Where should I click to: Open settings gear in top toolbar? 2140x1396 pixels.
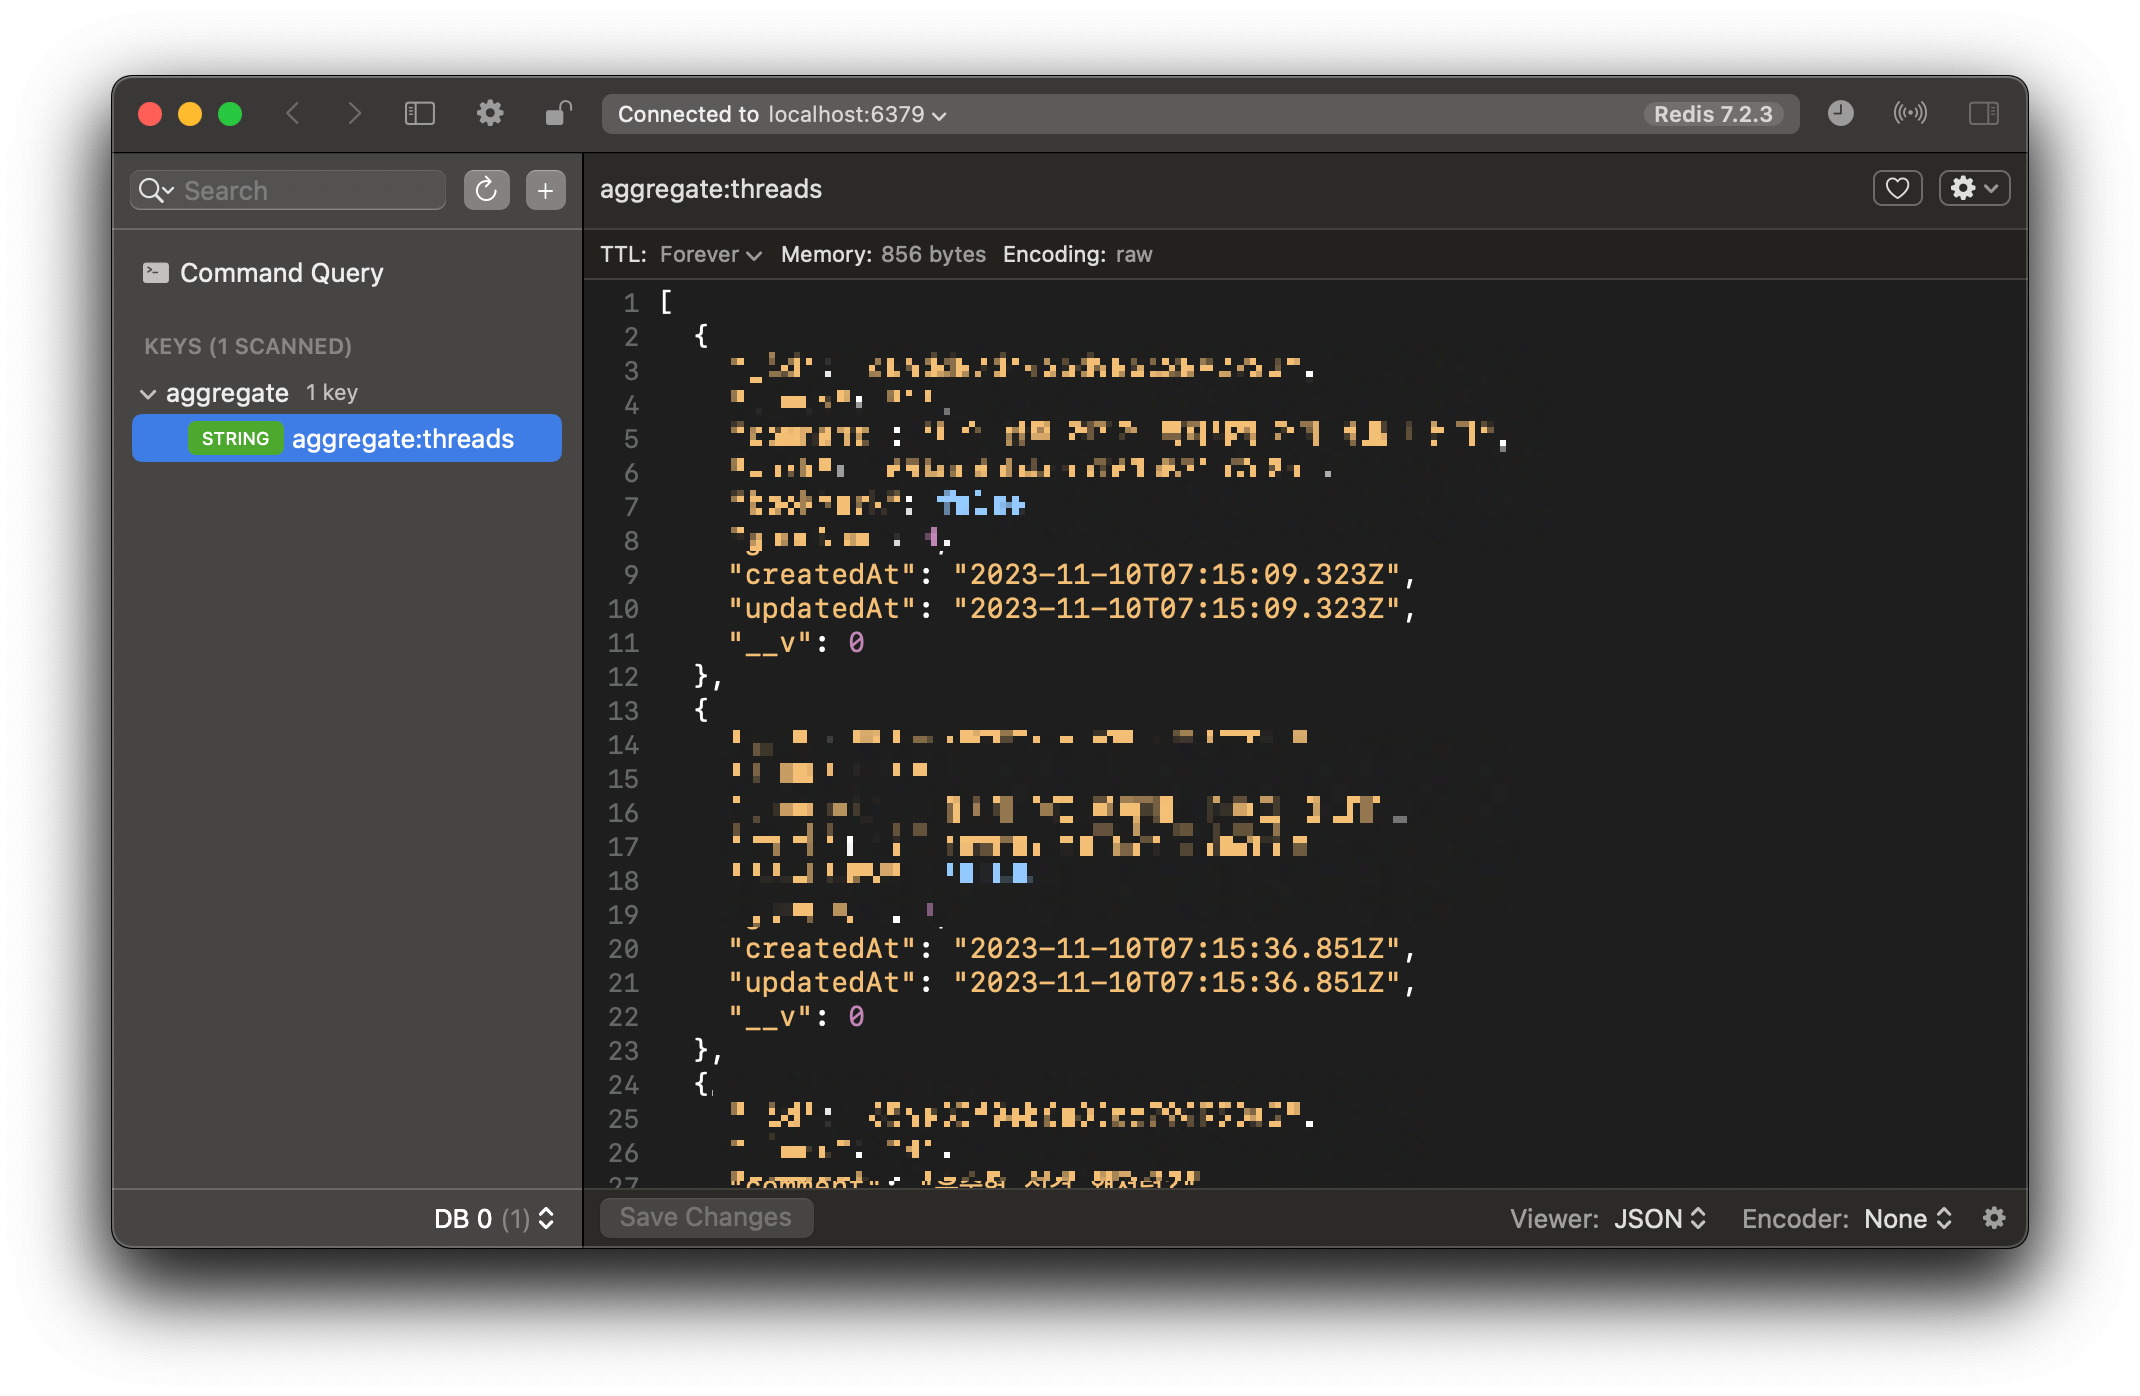click(489, 114)
